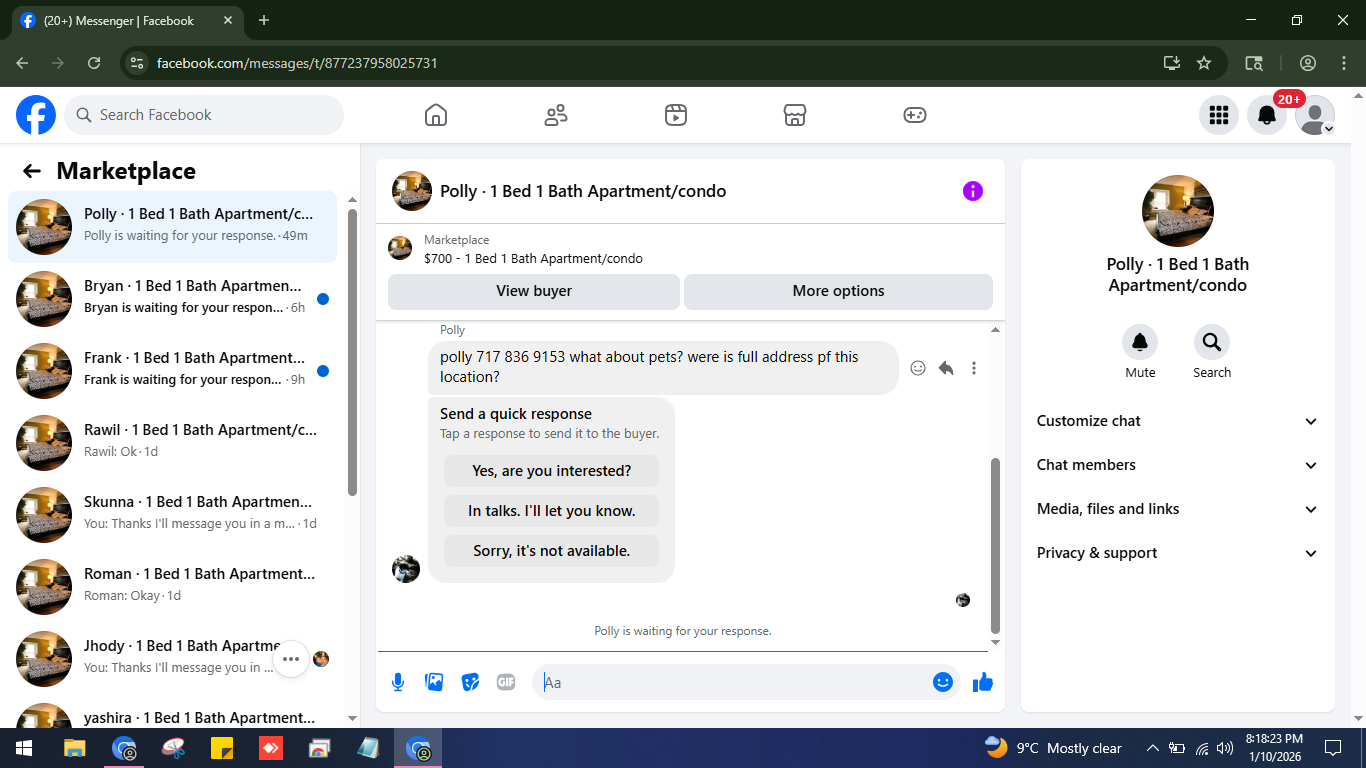Expand Chat members section
Screen dimensions: 1366x768
click(1177, 465)
